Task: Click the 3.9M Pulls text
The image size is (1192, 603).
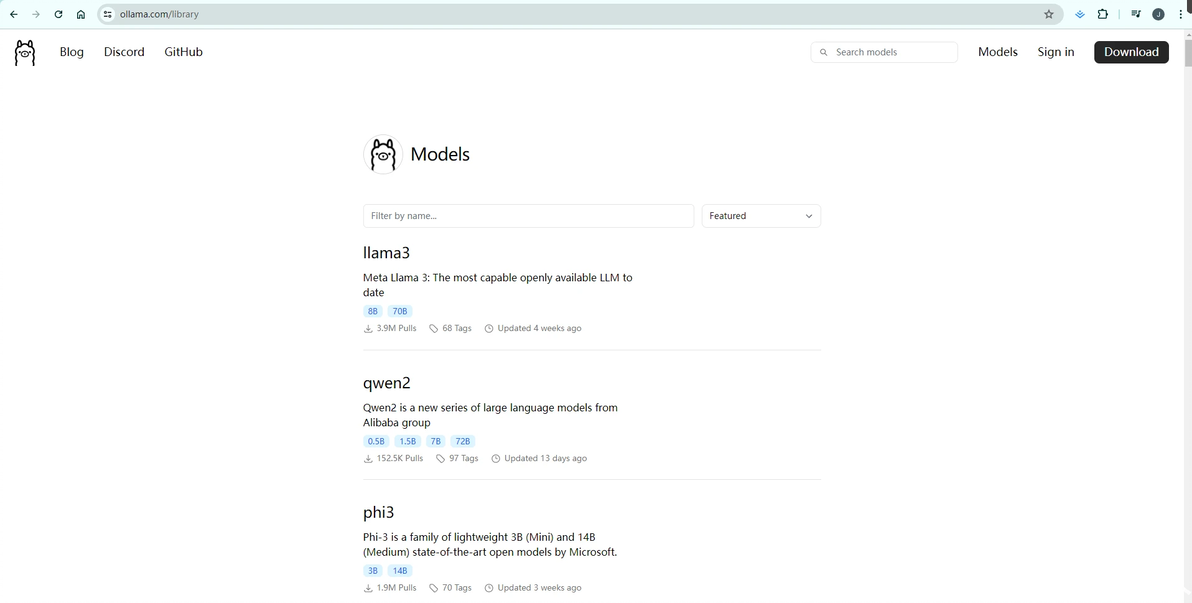Action: point(396,328)
